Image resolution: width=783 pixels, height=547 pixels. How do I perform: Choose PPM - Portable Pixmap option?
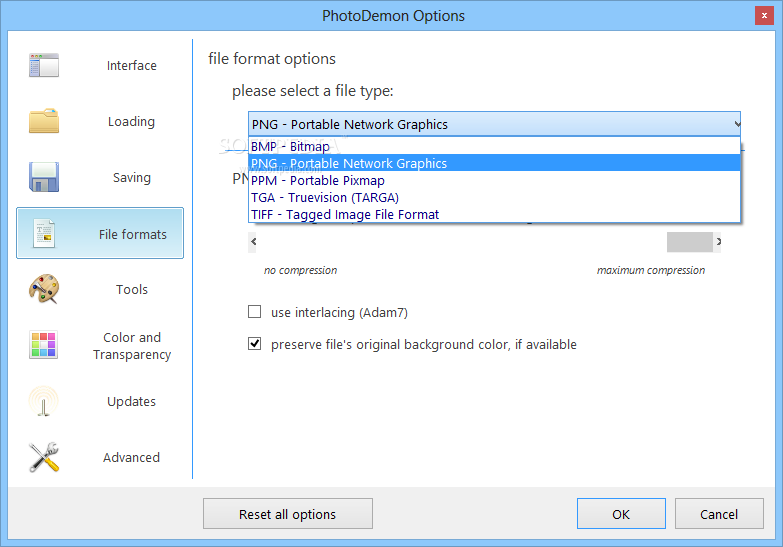(x=494, y=180)
